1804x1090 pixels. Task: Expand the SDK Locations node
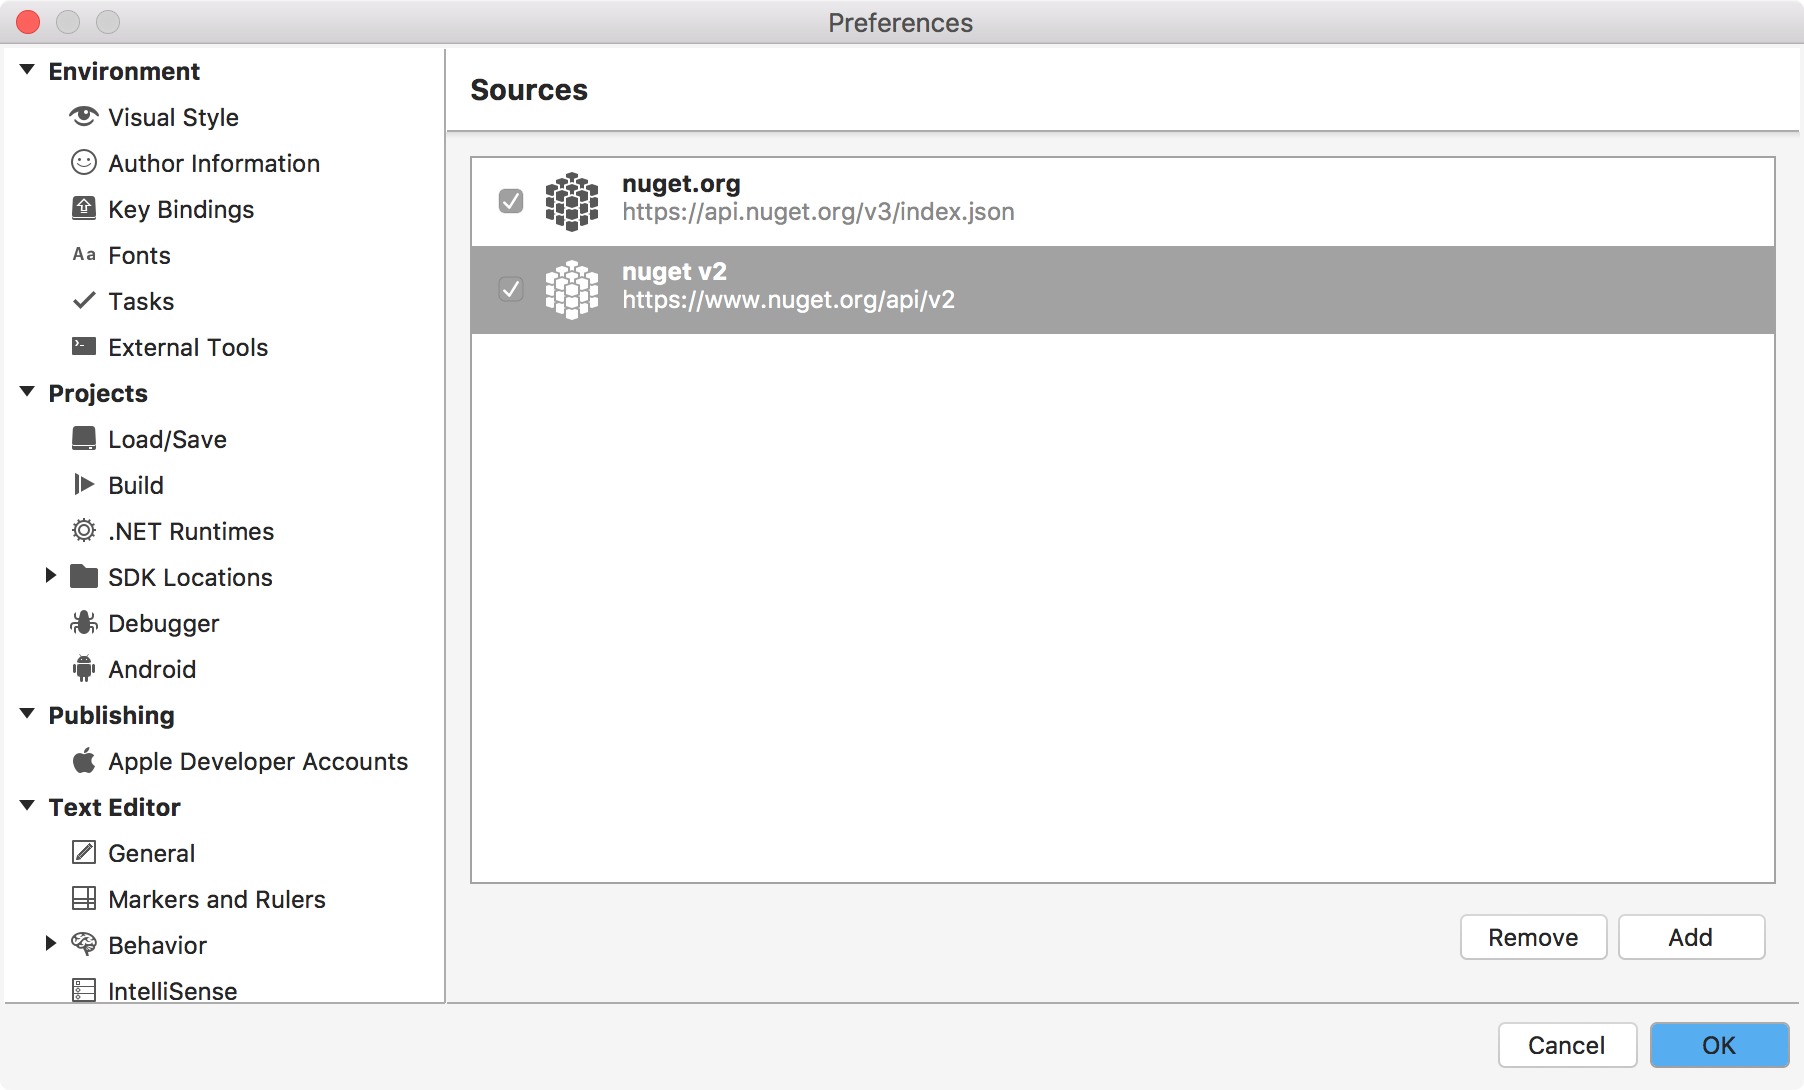point(51,575)
